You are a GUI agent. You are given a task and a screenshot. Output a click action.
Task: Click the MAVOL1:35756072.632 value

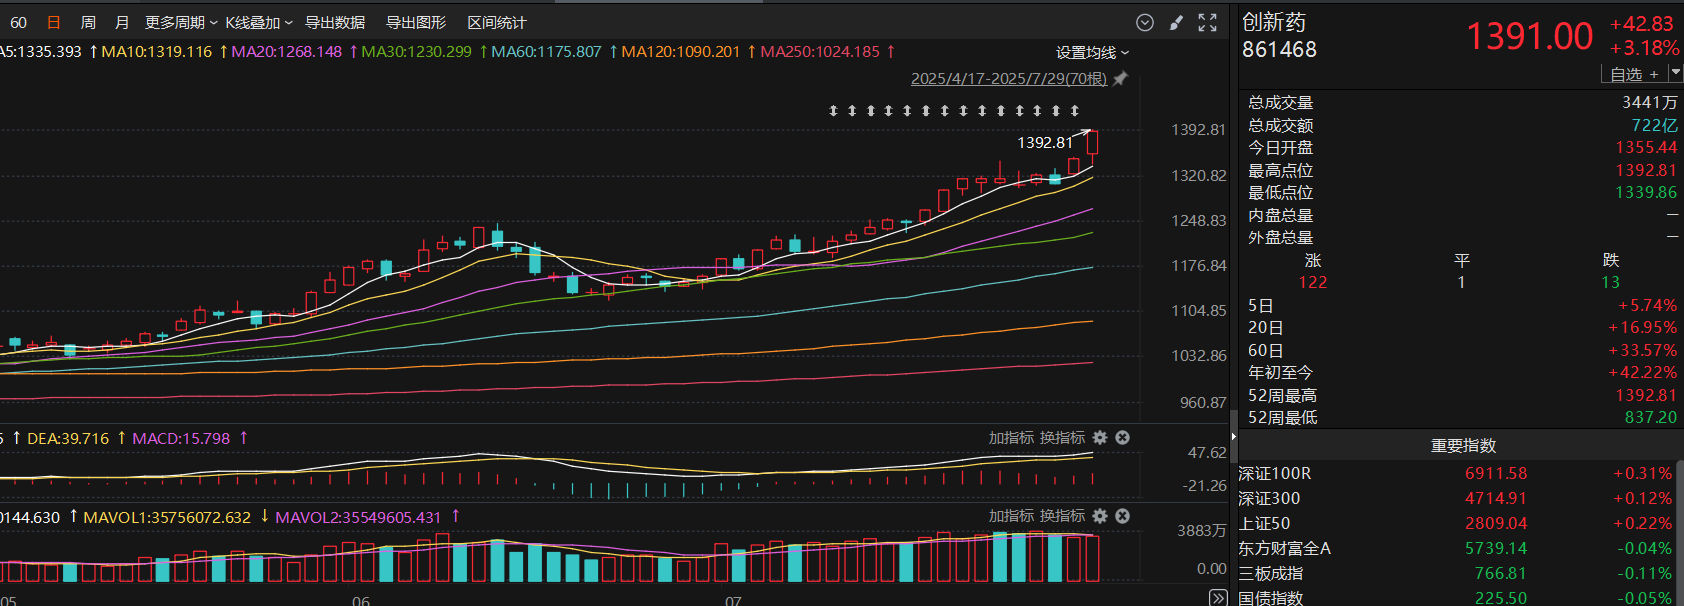click(x=167, y=517)
